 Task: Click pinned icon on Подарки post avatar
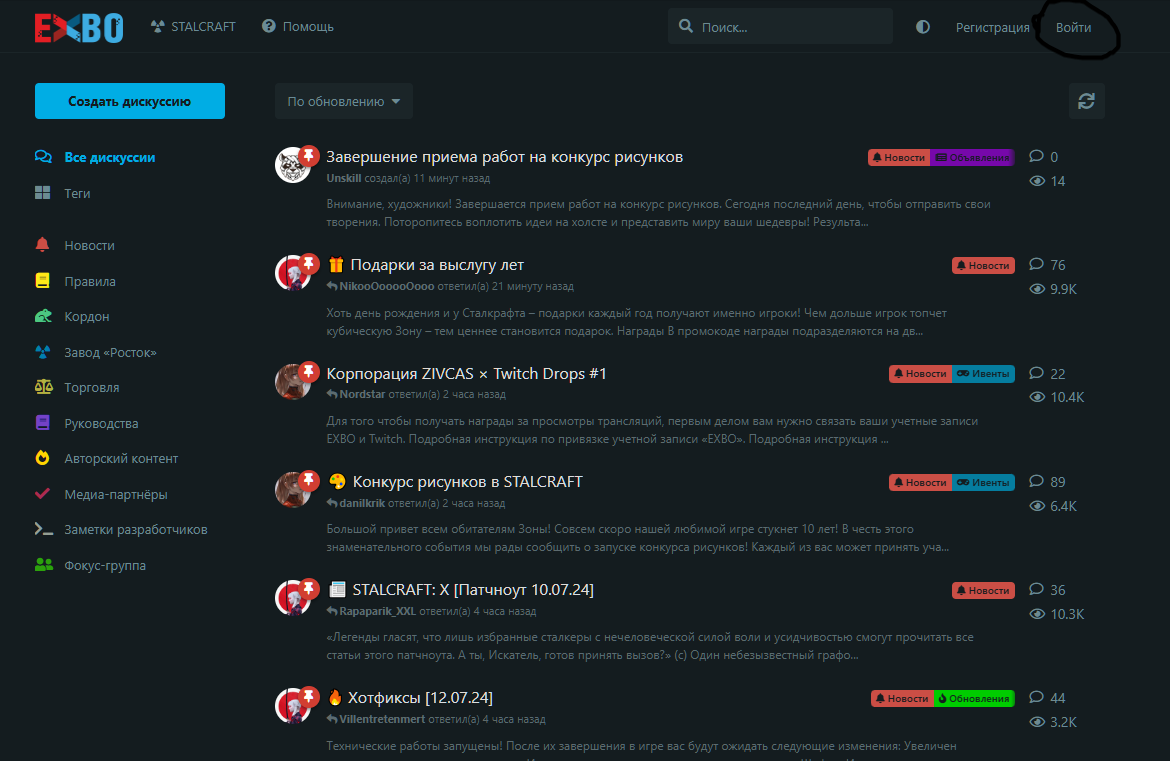(x=309, y=264)
